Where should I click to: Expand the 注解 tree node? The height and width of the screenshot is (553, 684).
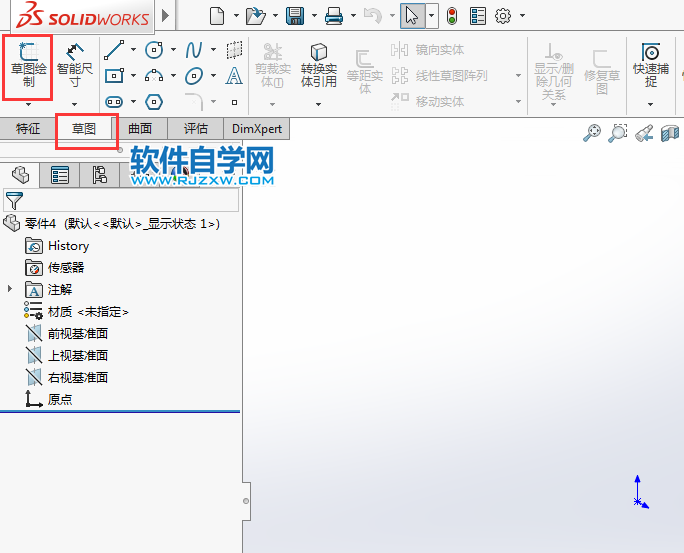10,289
